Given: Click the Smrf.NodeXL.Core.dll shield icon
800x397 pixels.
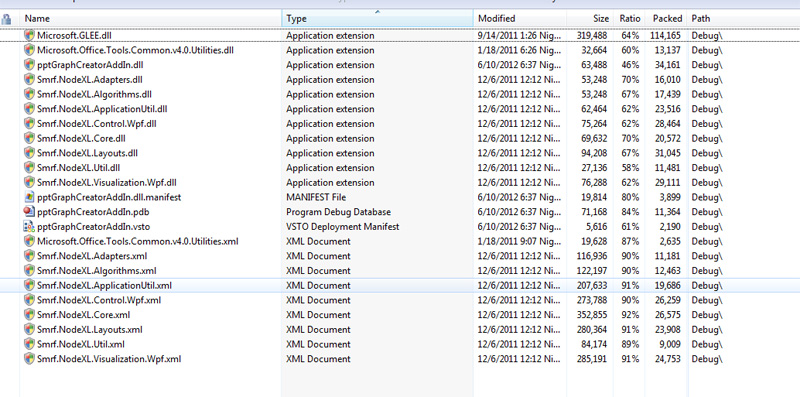Looking at the screenshot, I should pos(29,138).
